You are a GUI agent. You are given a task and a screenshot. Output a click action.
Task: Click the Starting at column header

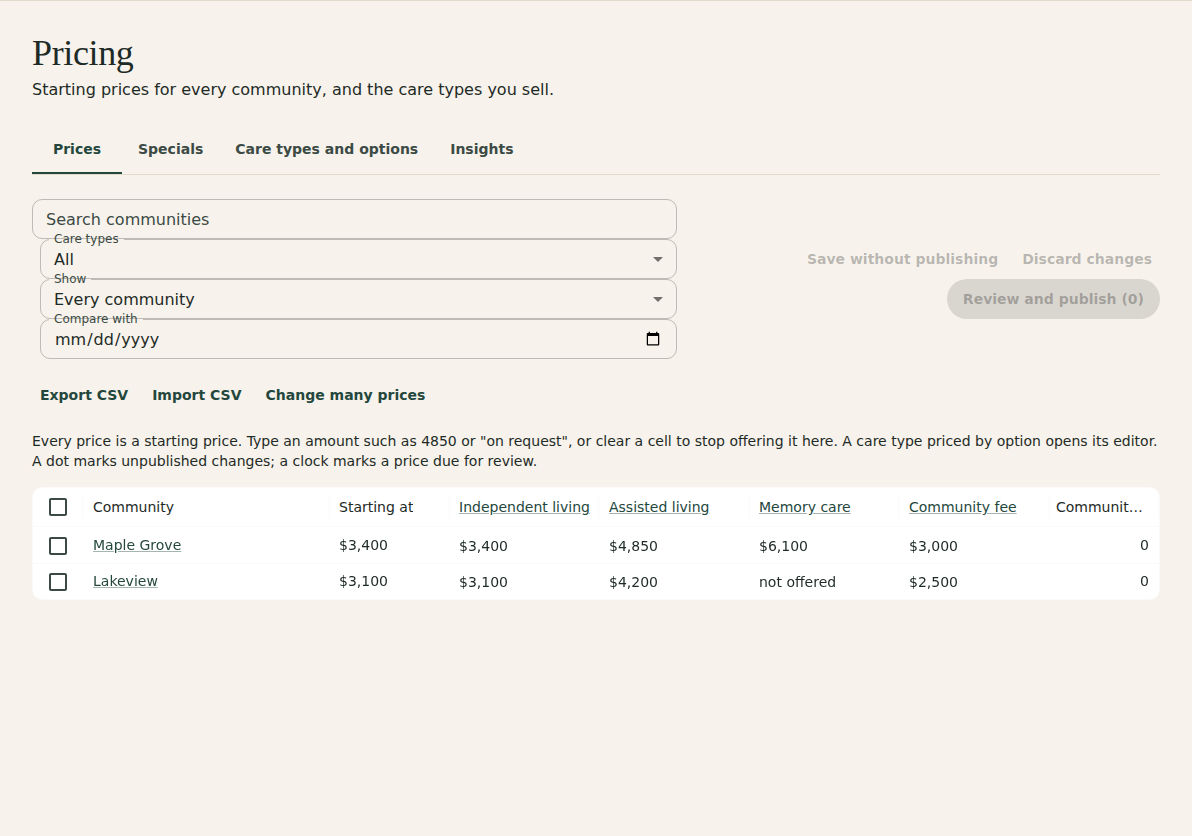[376, 507]
